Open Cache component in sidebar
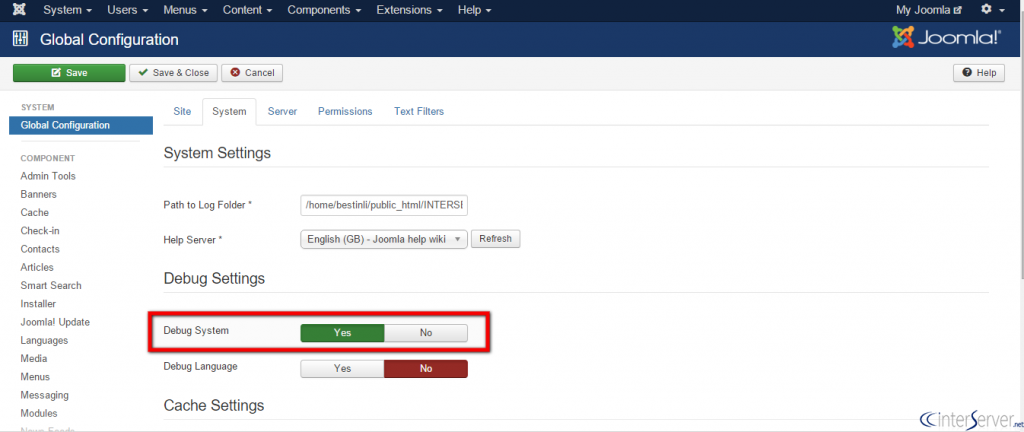 pos(35,213)
